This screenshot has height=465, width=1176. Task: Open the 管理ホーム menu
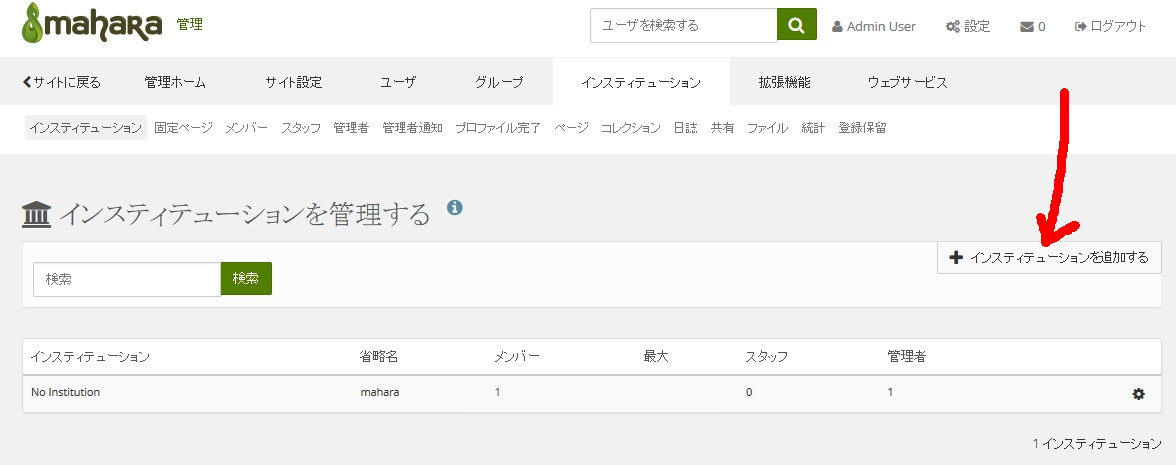(x=175, y=82)
